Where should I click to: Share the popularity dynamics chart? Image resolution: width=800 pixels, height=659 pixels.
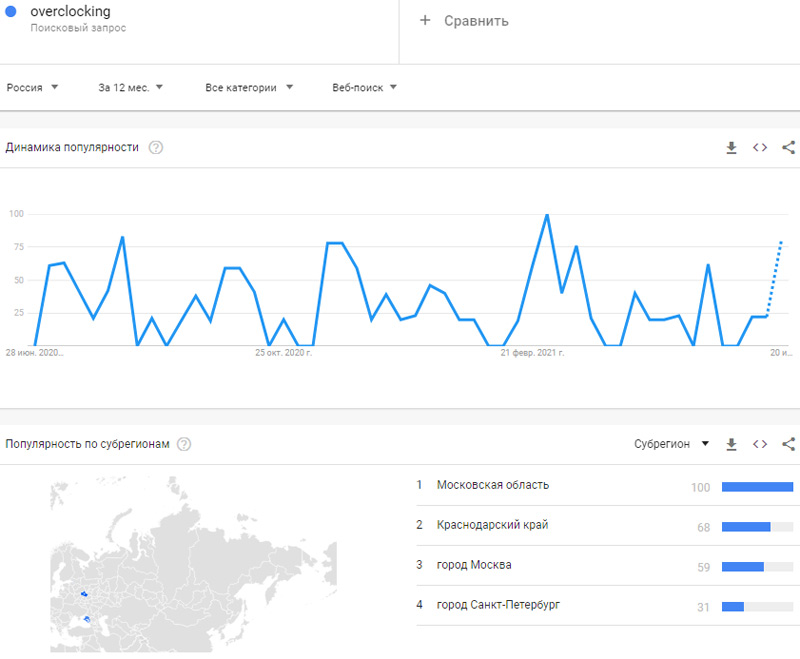[x=788, y=148]
